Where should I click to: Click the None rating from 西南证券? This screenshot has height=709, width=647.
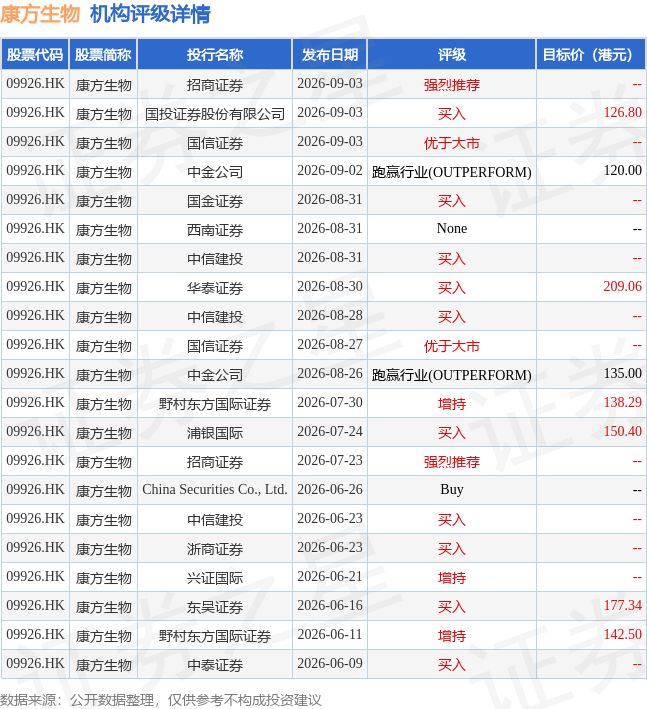pyautogui.click(x=452, y=229)
